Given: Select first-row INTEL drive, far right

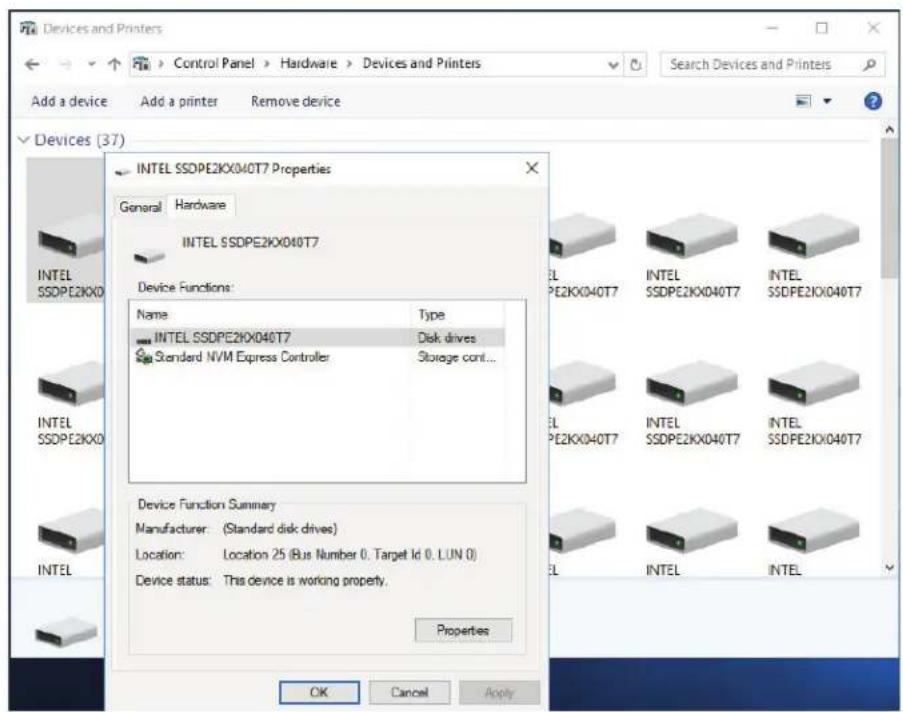Looking at the screenshot, I should 814,256.
